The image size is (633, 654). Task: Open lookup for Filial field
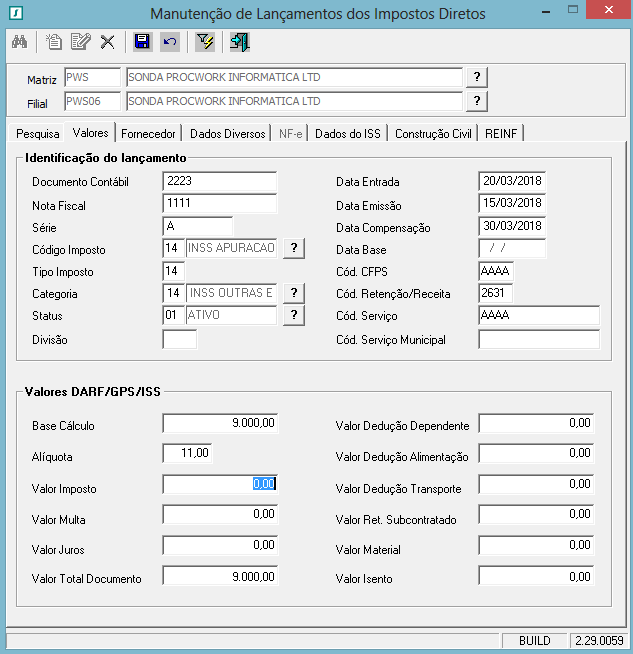[x=477, y=101]
